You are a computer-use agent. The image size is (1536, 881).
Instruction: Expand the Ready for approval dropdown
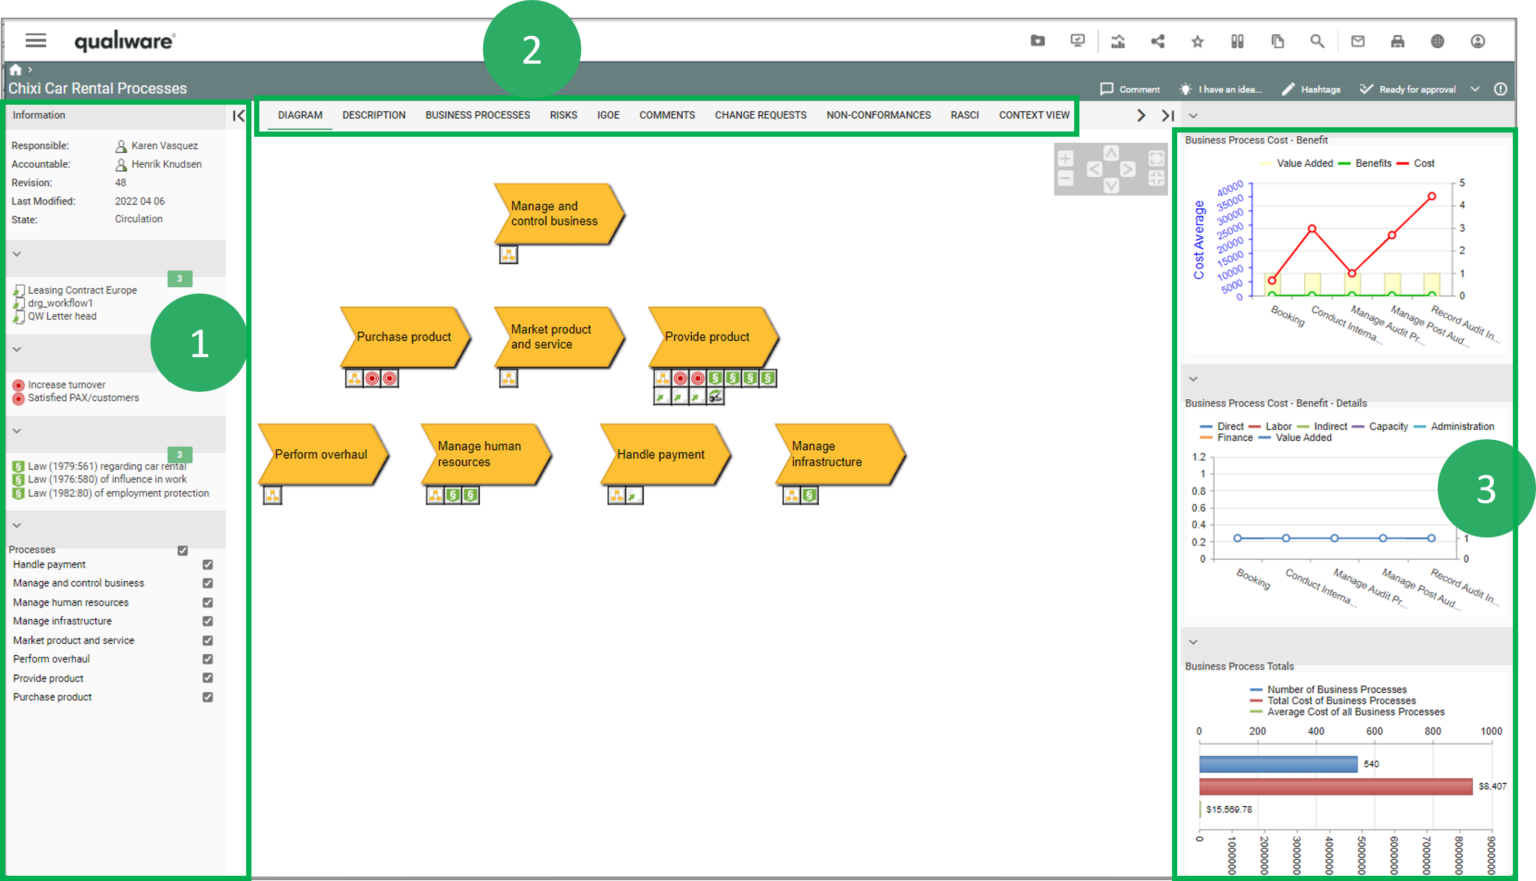coord(1474,89)
